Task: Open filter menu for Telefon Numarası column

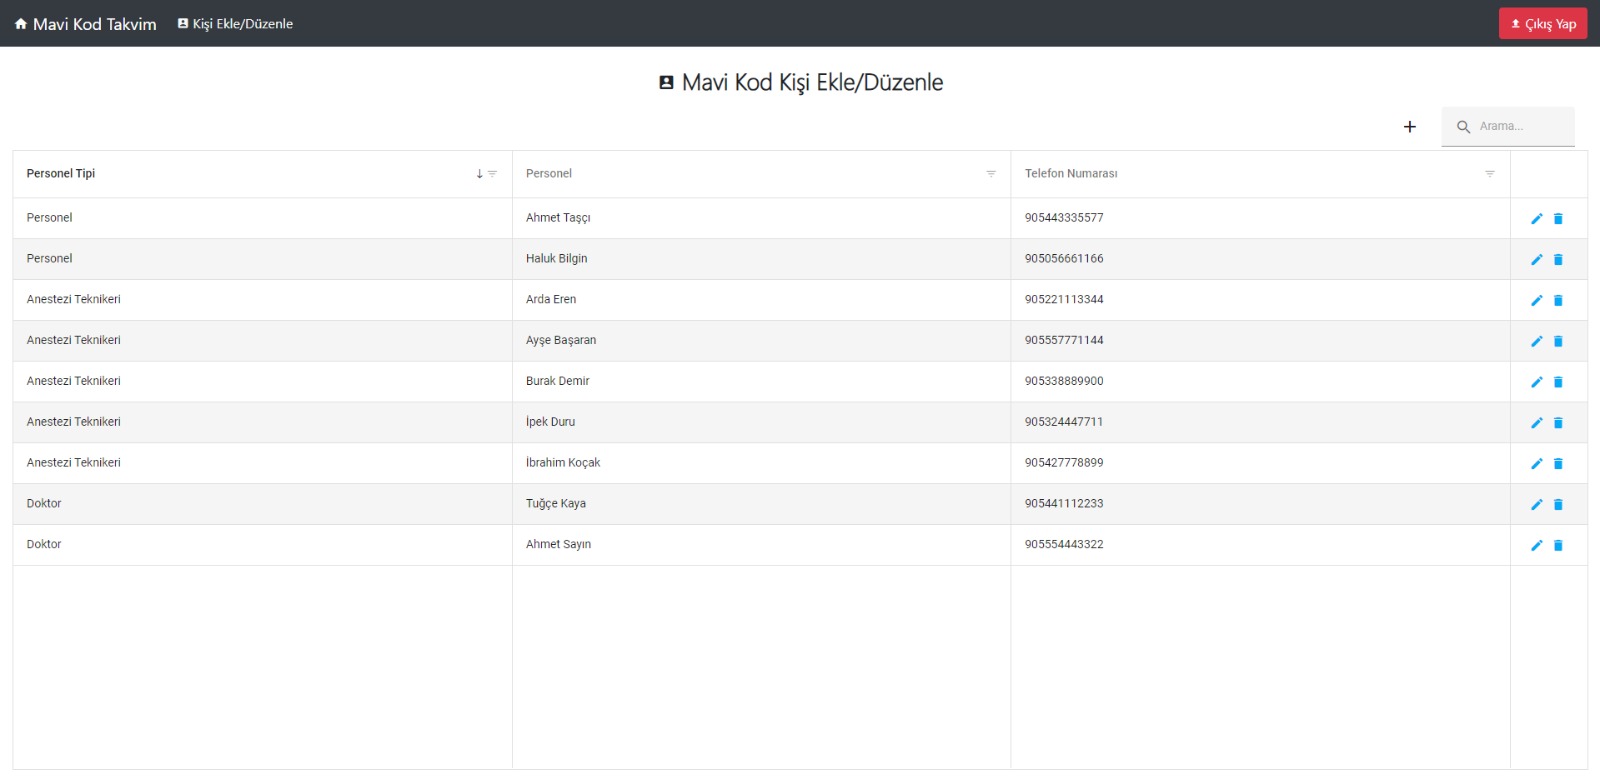Action: 1489,174
